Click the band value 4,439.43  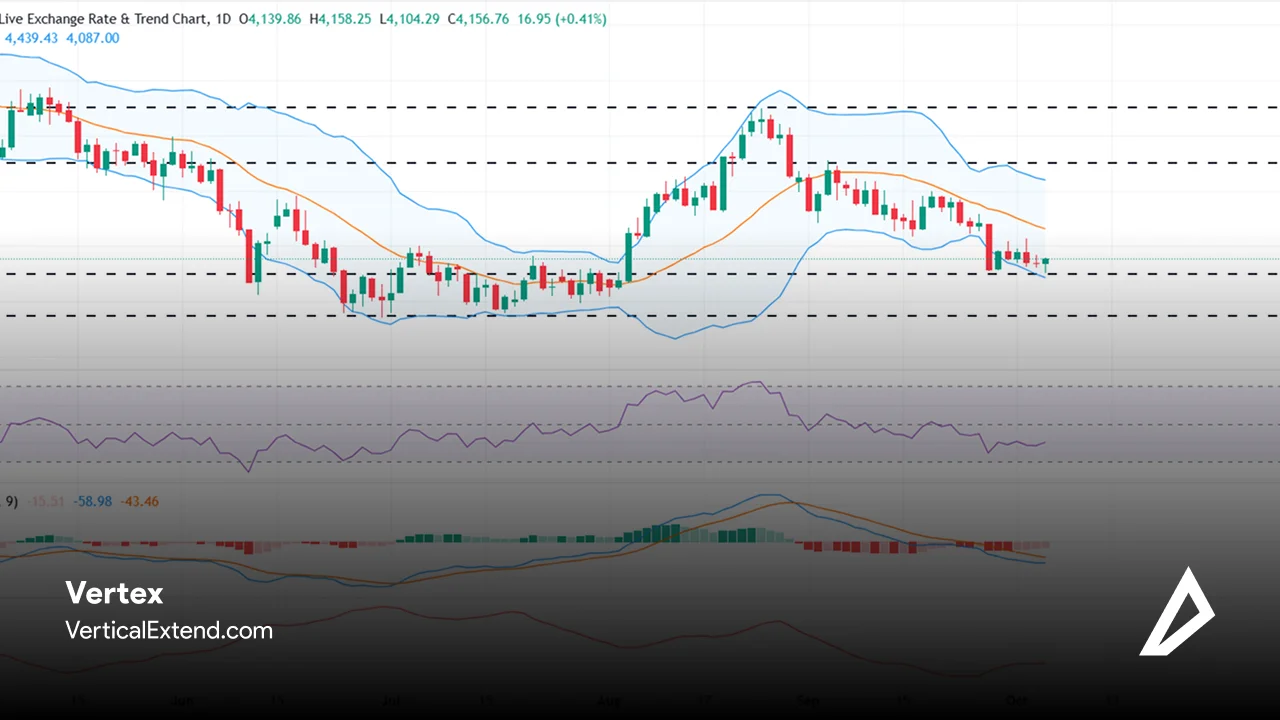pyautogui.click(x=32, y=38)
